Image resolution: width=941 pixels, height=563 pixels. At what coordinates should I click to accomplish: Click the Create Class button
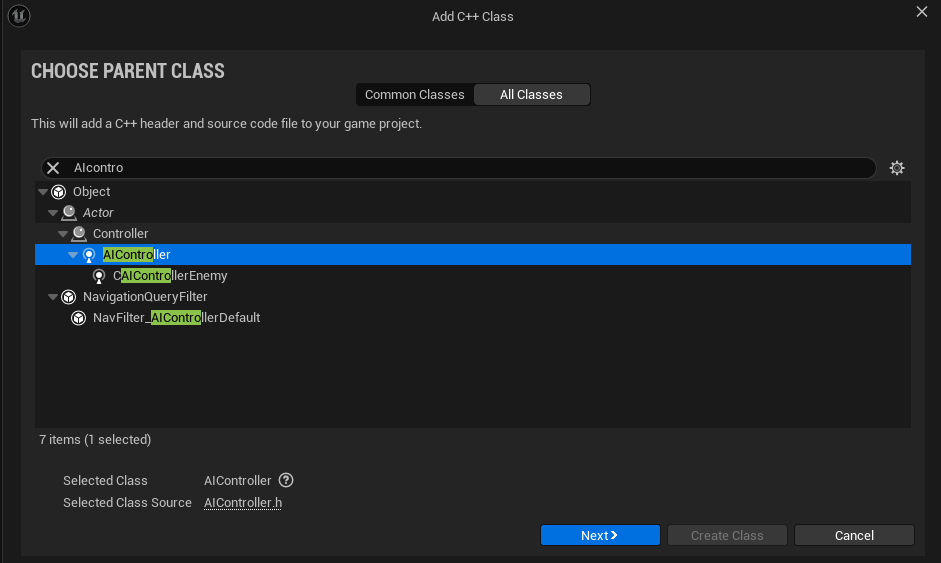point(727,535)
